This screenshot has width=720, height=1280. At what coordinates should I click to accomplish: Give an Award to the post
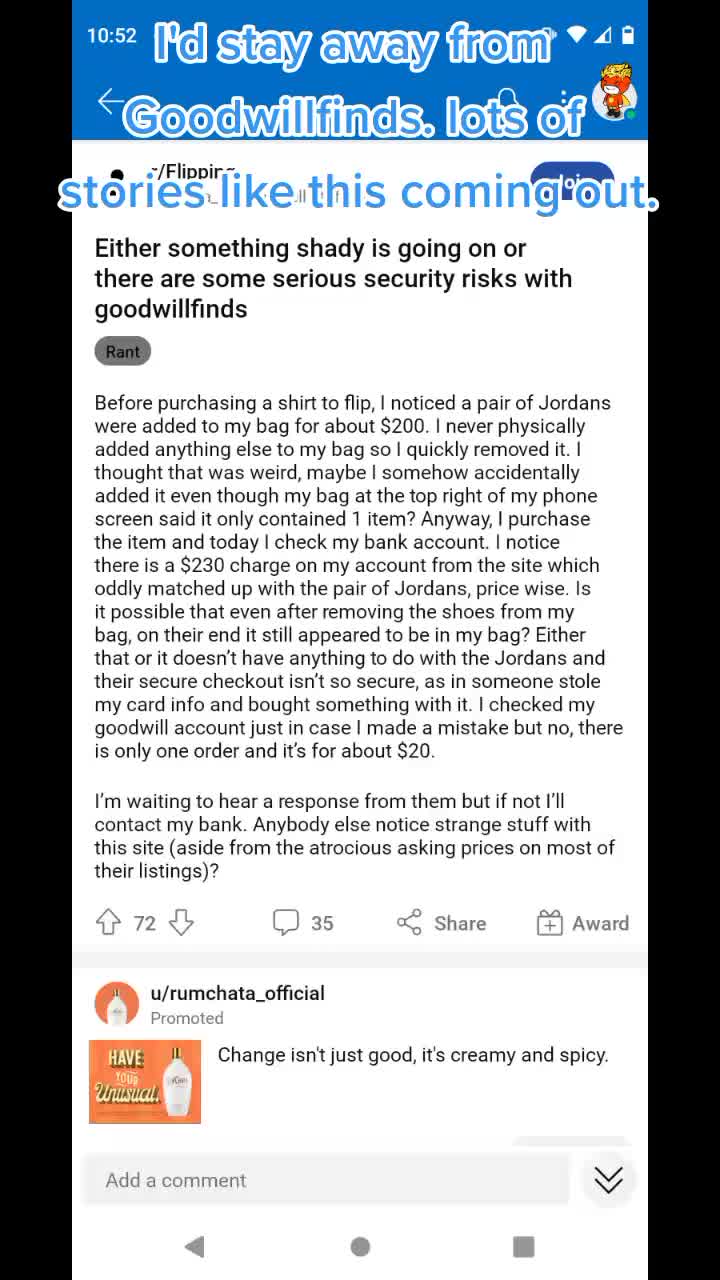click(x=583, y=922)
